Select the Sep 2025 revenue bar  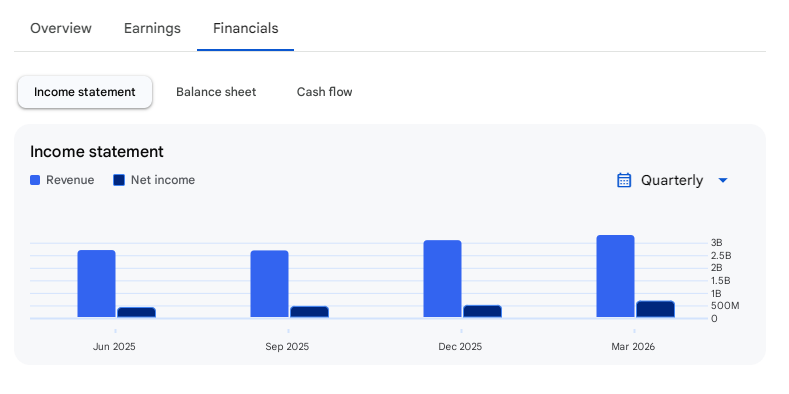tap(269, 284)
